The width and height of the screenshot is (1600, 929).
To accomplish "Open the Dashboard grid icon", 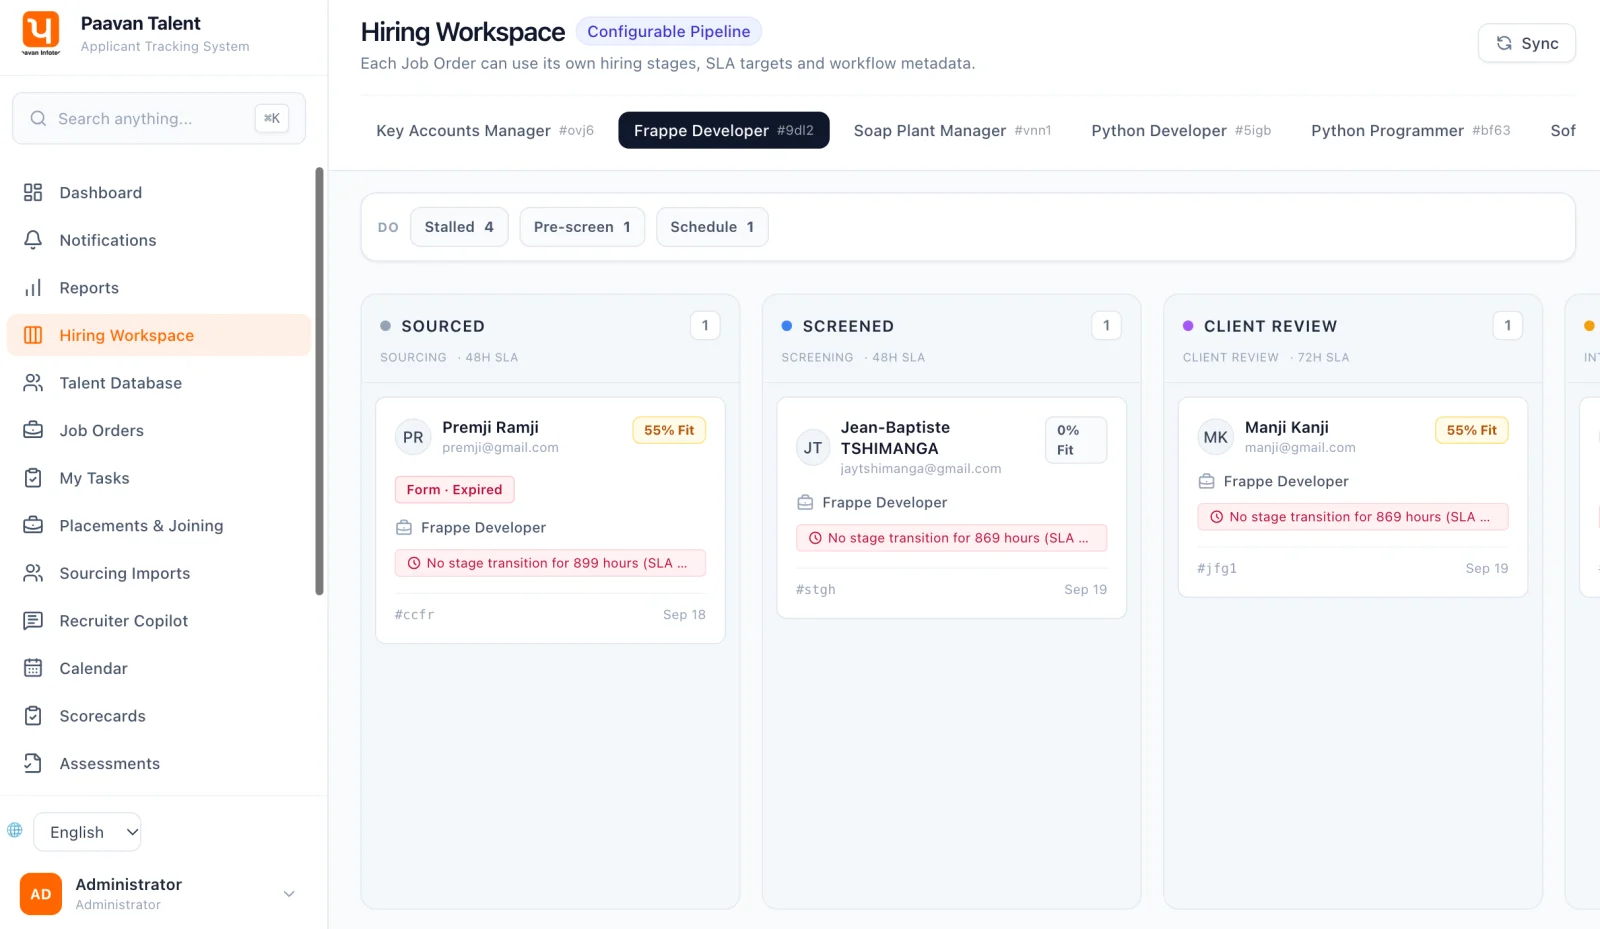I will pos(33,192).
